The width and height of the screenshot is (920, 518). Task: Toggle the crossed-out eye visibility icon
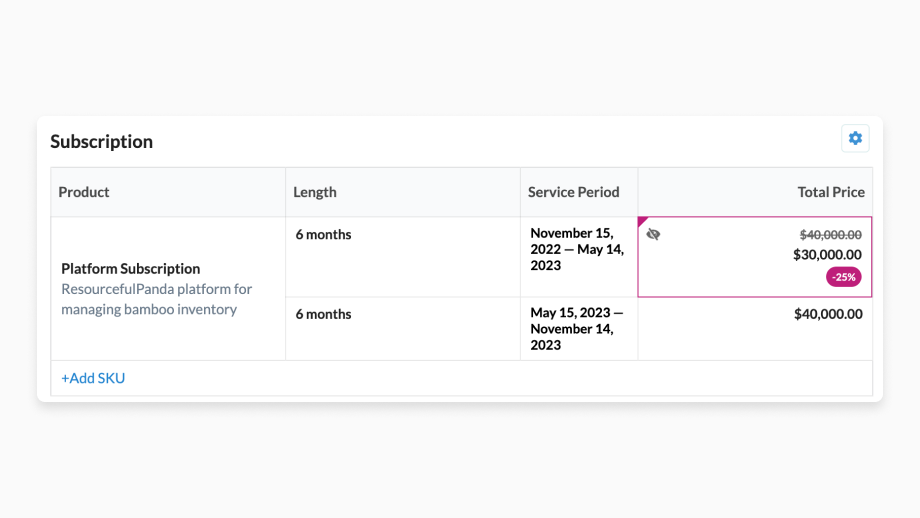653,234
